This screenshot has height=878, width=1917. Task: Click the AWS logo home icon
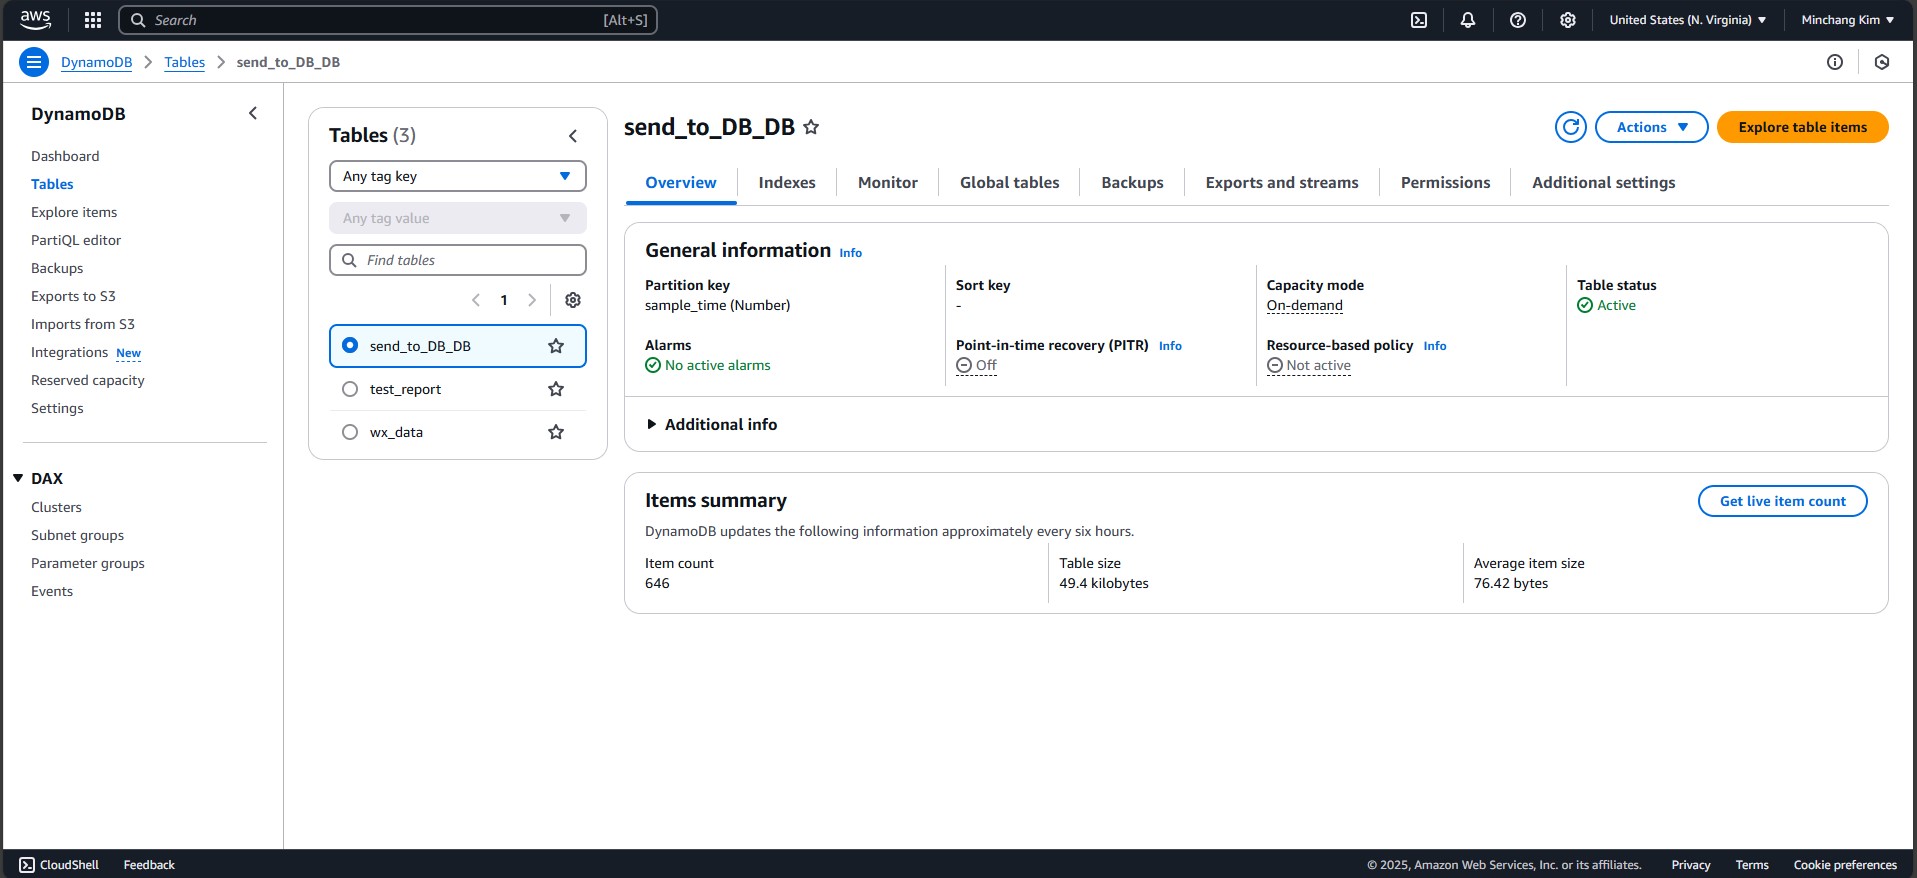click(35, 20)
